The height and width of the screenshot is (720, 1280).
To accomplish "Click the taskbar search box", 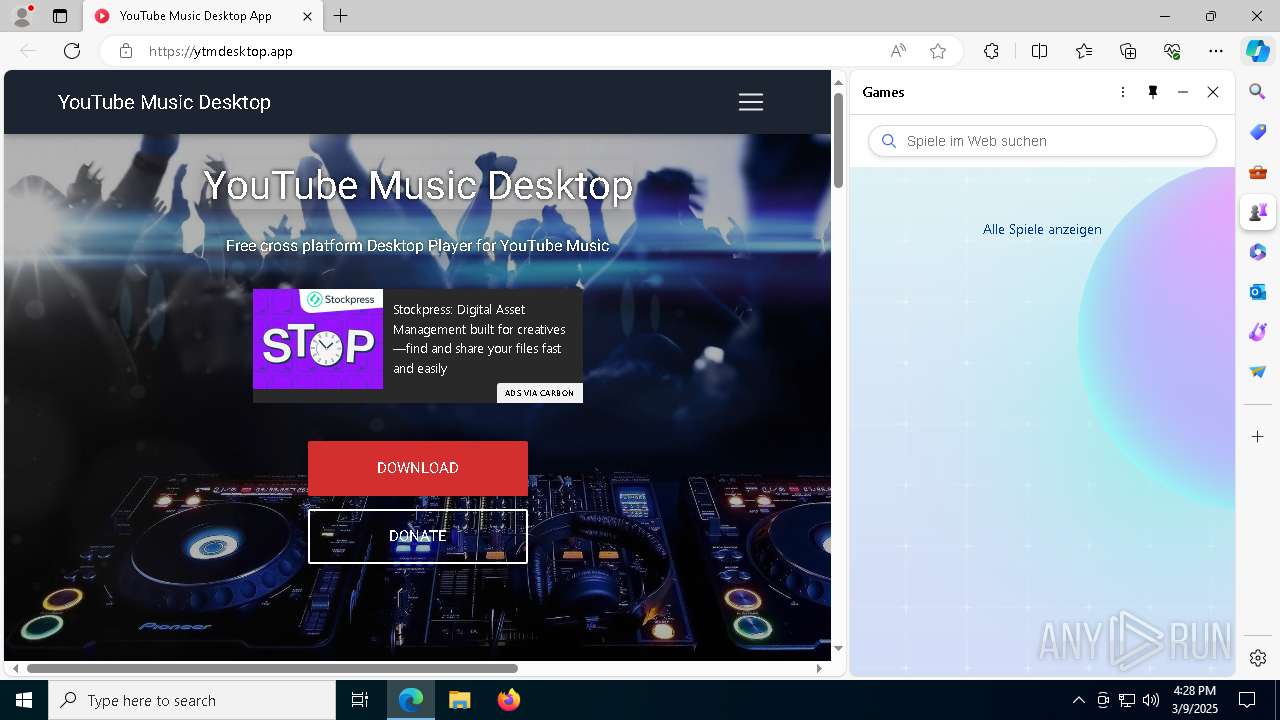I will (x=192, y=700).
